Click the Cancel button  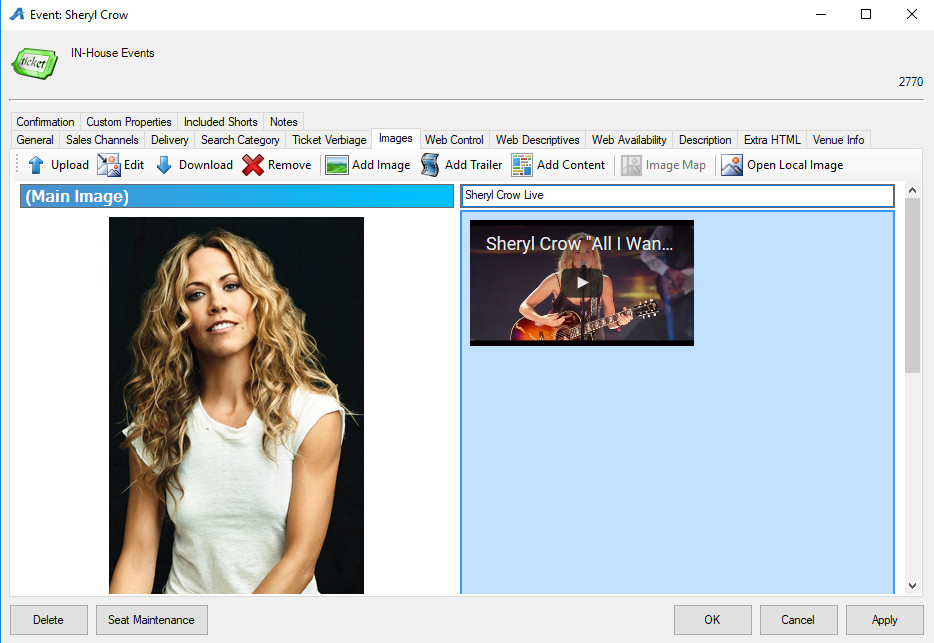798,620
